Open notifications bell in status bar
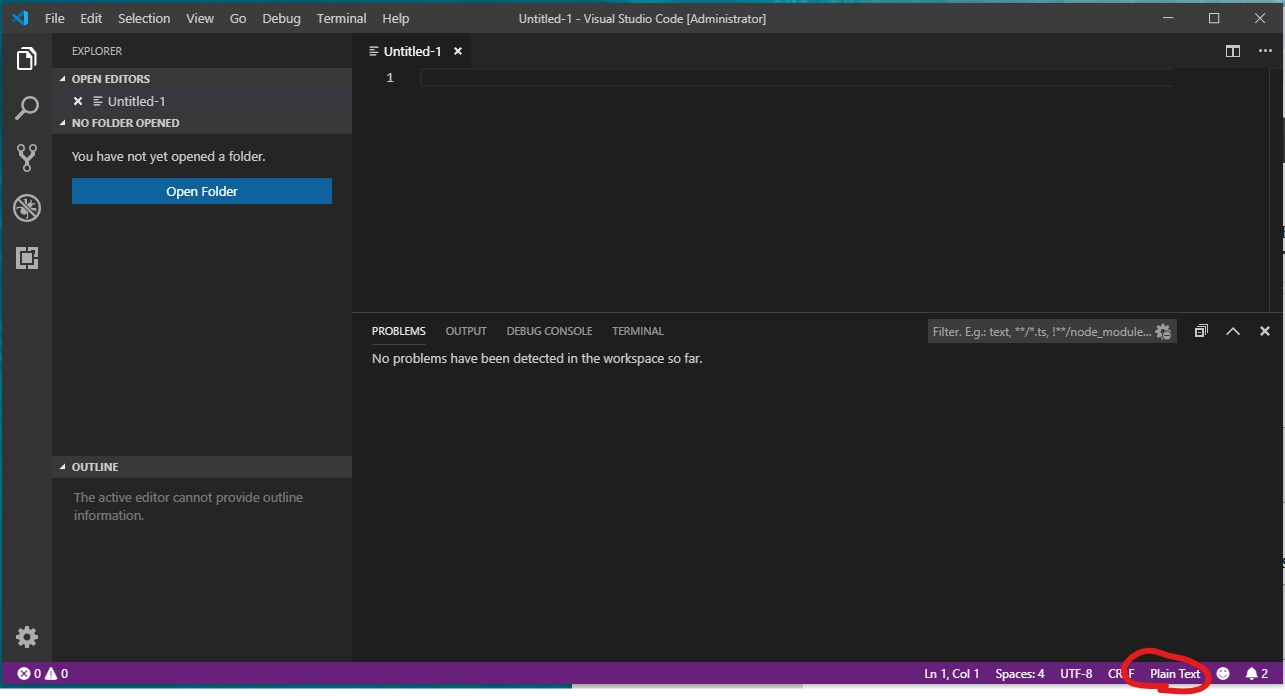Viewport: 1285px width, 696px height. (x=1253, y=673)
